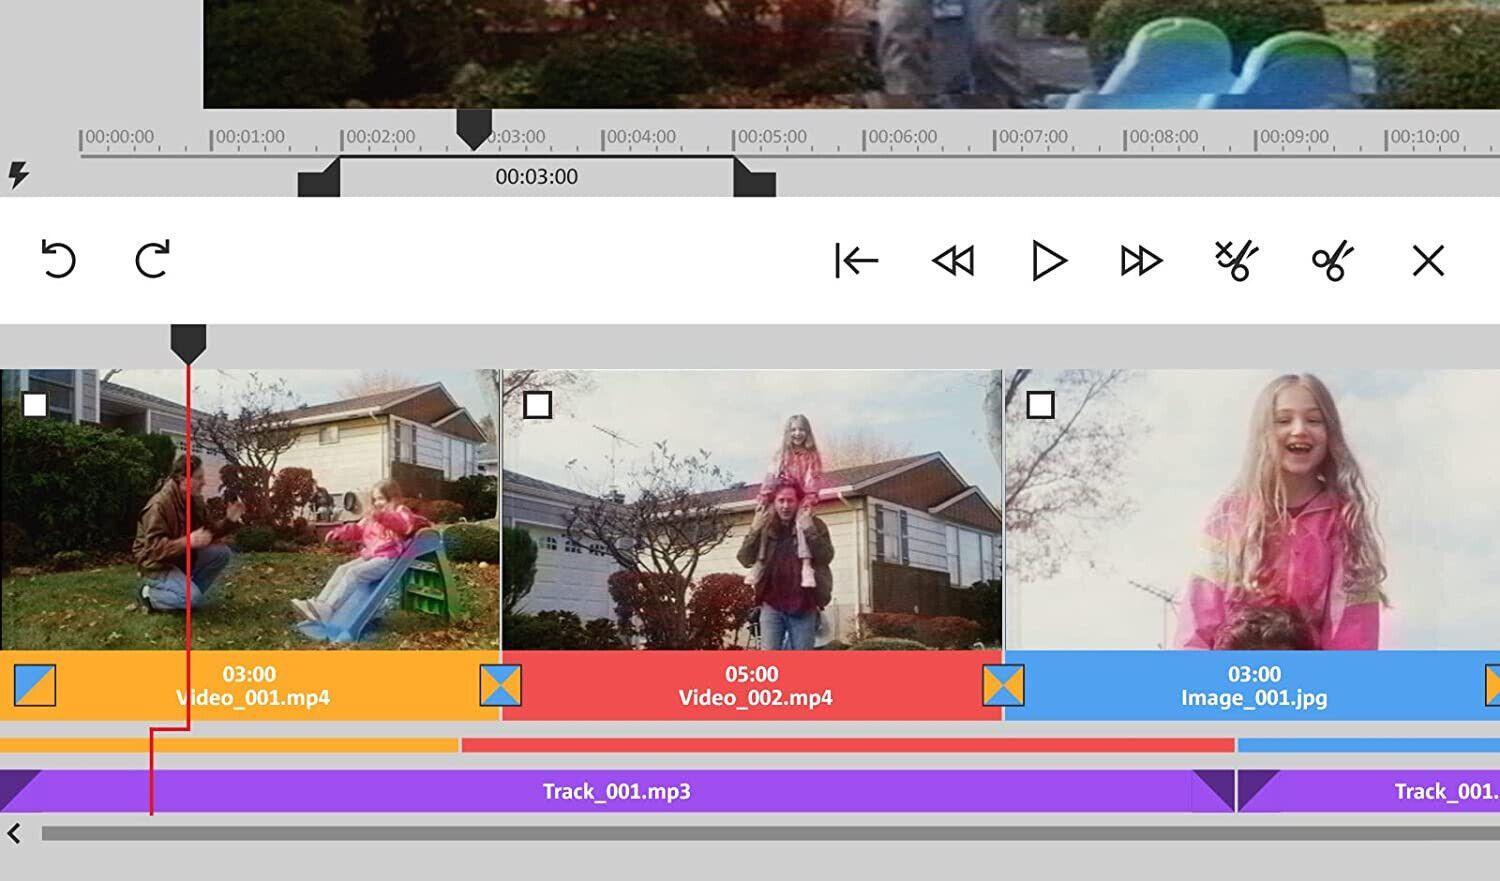Screen dimensions: 1500x881
Task: Click the redo arrow icon
Action: coord(152,260)
